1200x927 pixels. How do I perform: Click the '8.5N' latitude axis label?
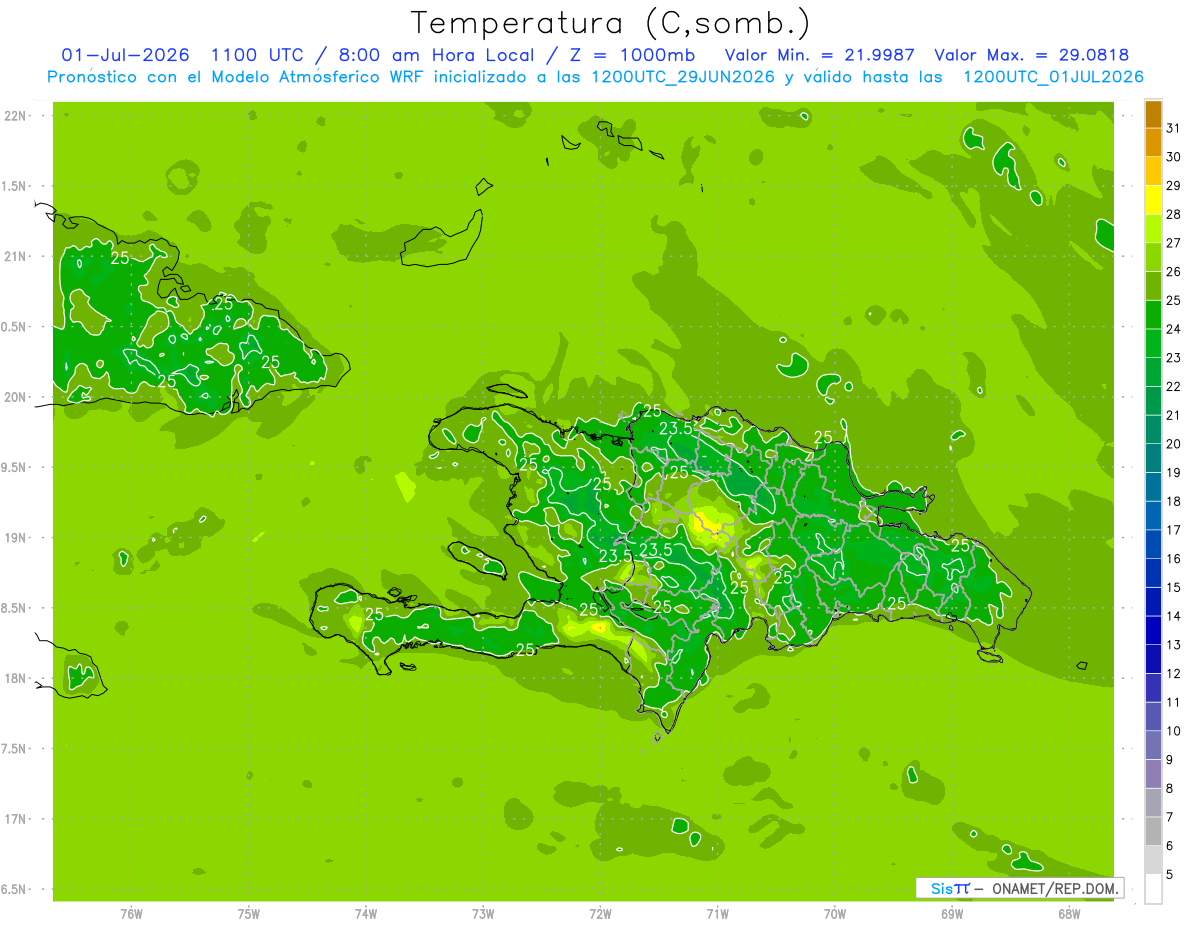point(14,608)
